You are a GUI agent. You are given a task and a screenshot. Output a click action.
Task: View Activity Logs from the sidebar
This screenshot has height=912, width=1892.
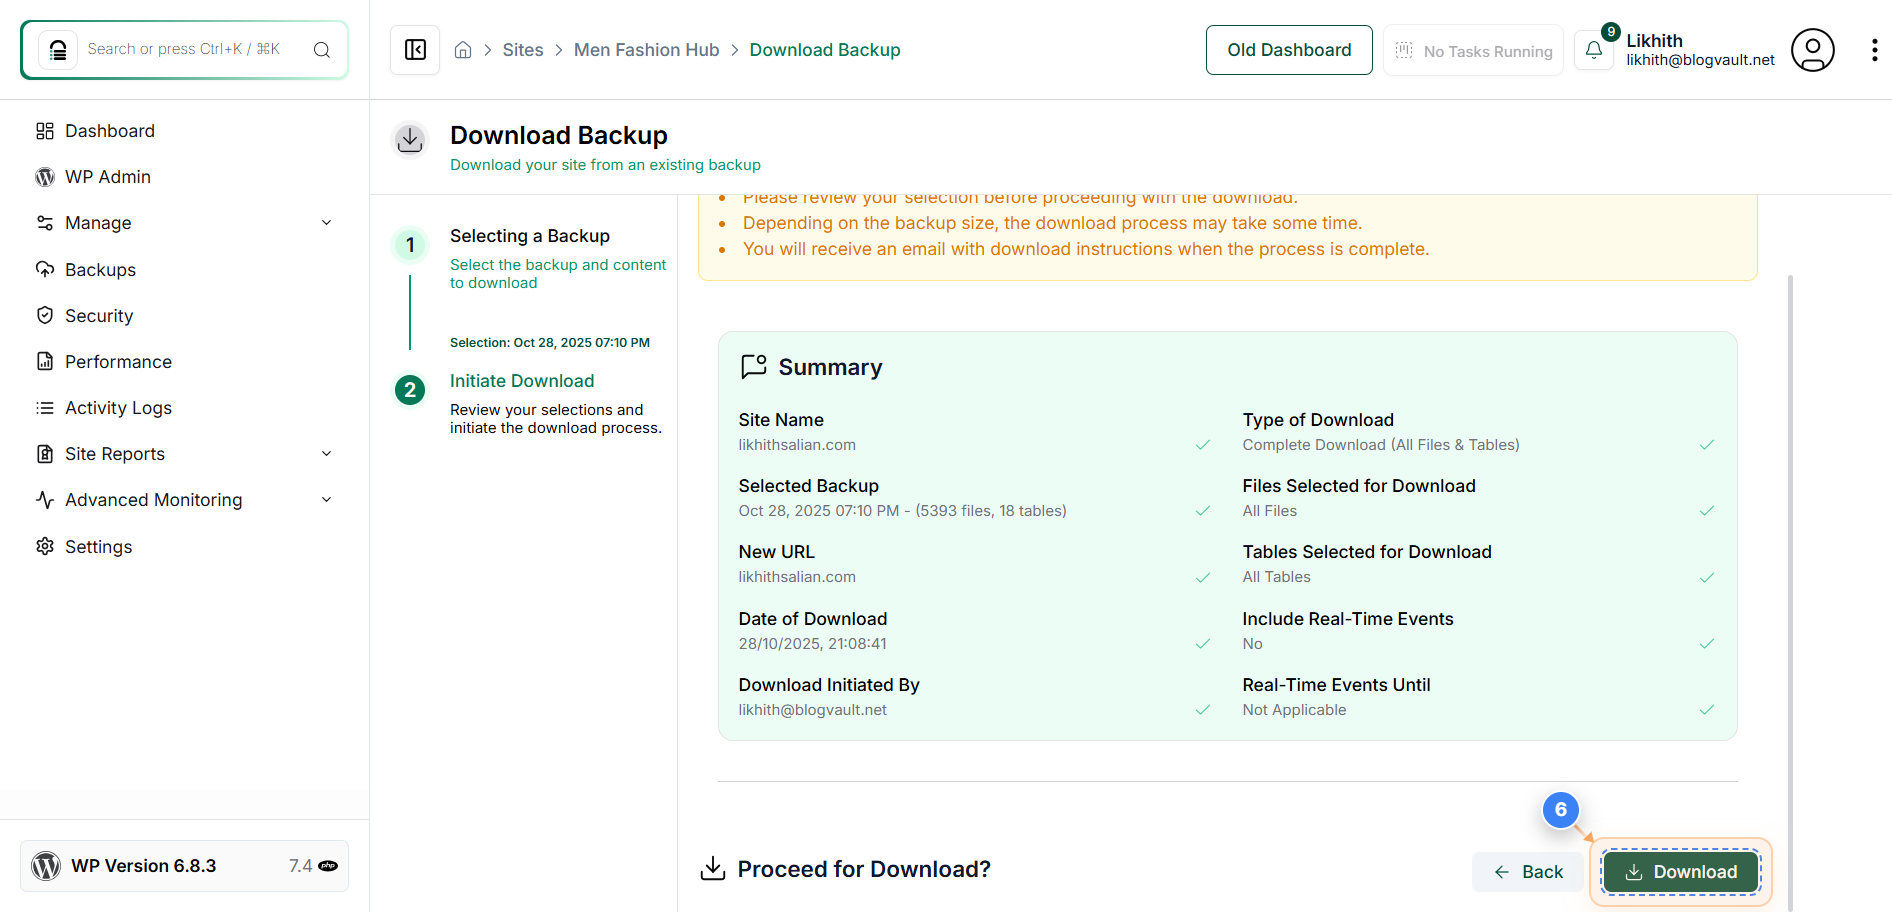(x=117, y=407)
